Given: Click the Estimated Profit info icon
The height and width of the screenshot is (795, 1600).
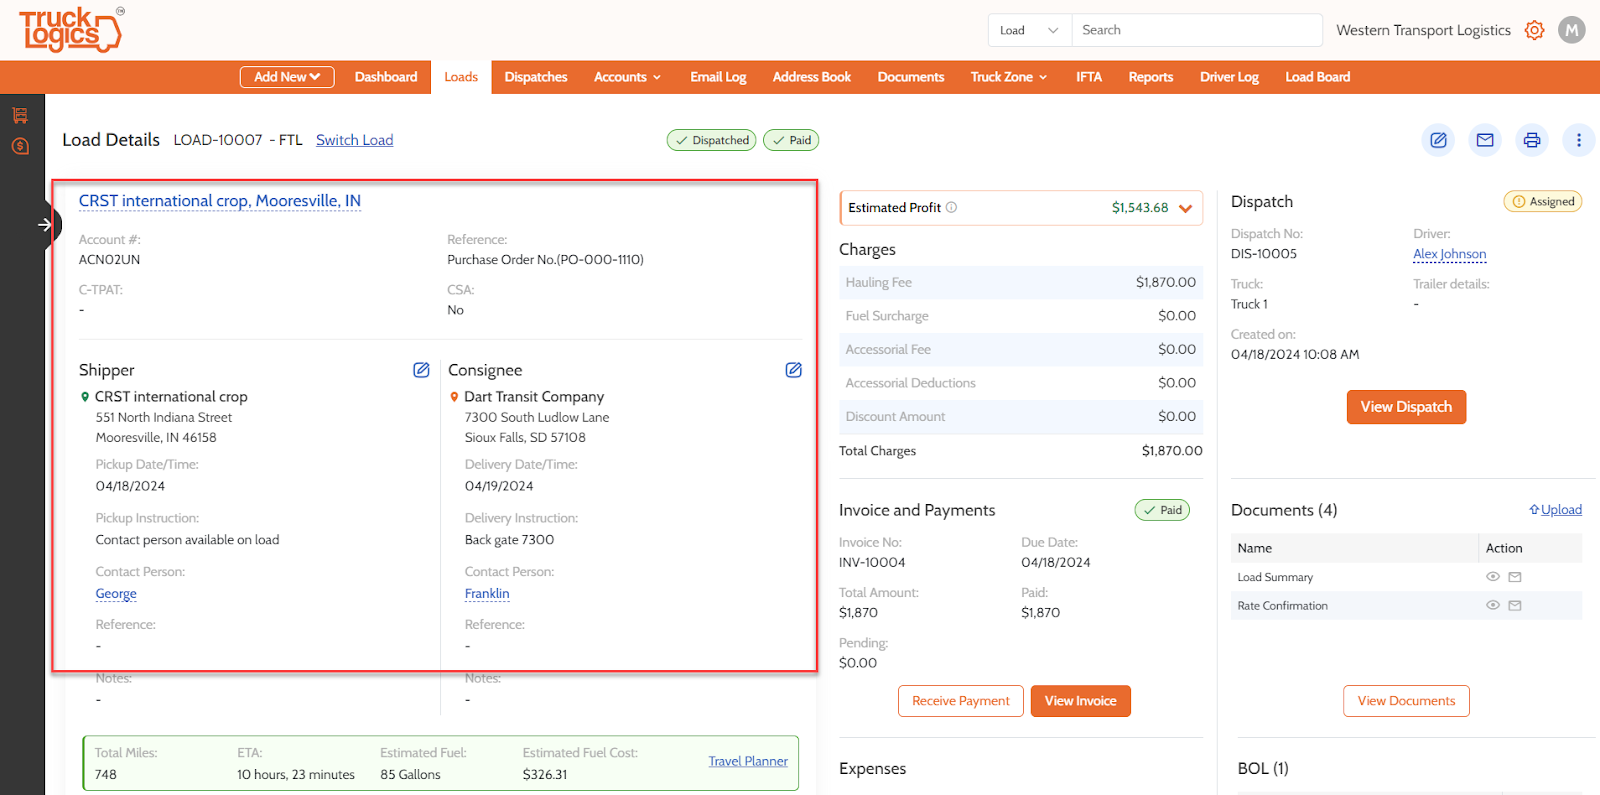Looking at the screenshot, I should pos(951,207).
